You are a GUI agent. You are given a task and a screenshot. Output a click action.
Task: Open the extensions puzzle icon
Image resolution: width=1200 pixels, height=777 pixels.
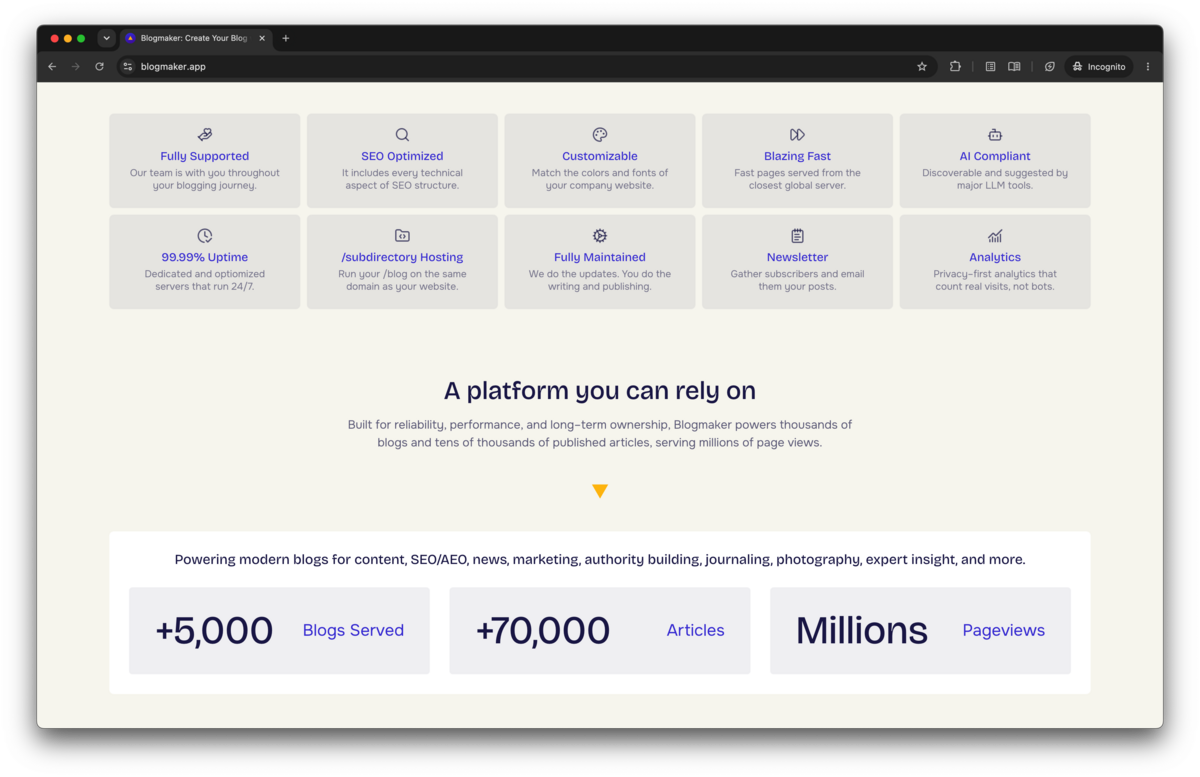(955, 67)
